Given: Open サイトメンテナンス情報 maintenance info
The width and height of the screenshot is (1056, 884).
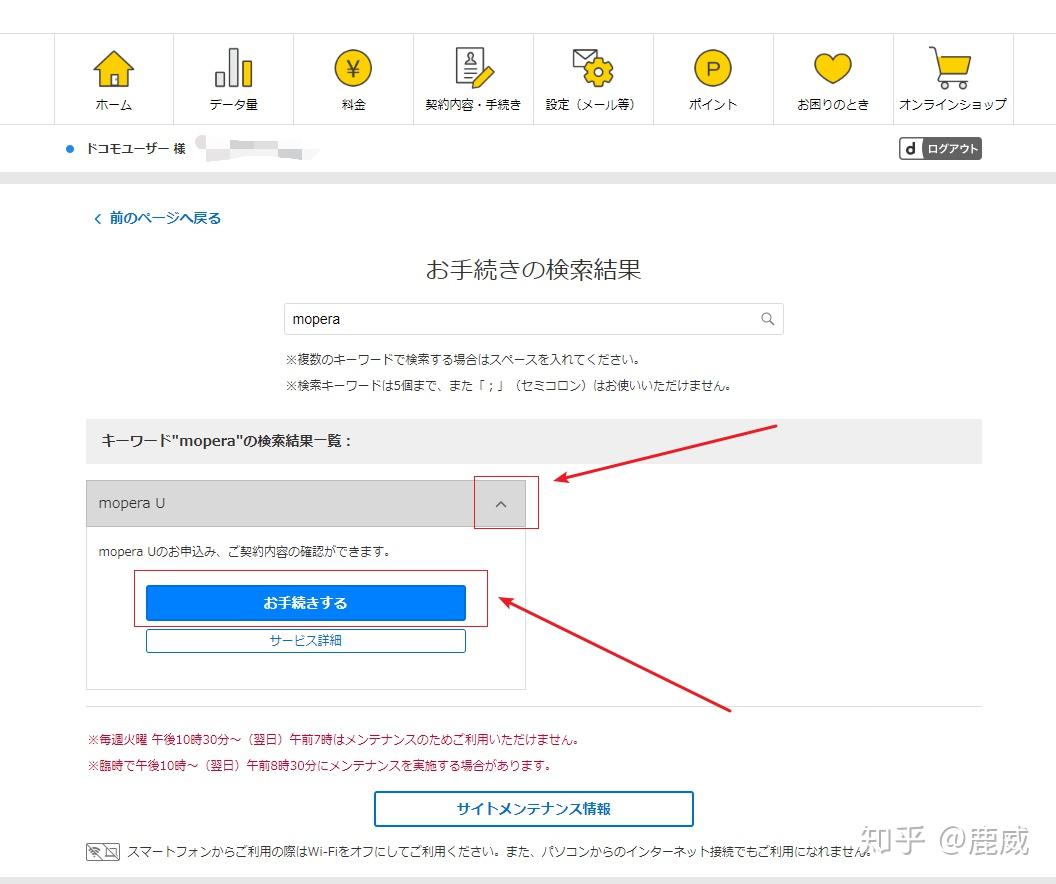Looking at the screenshot, I should (x=534, y=810).
